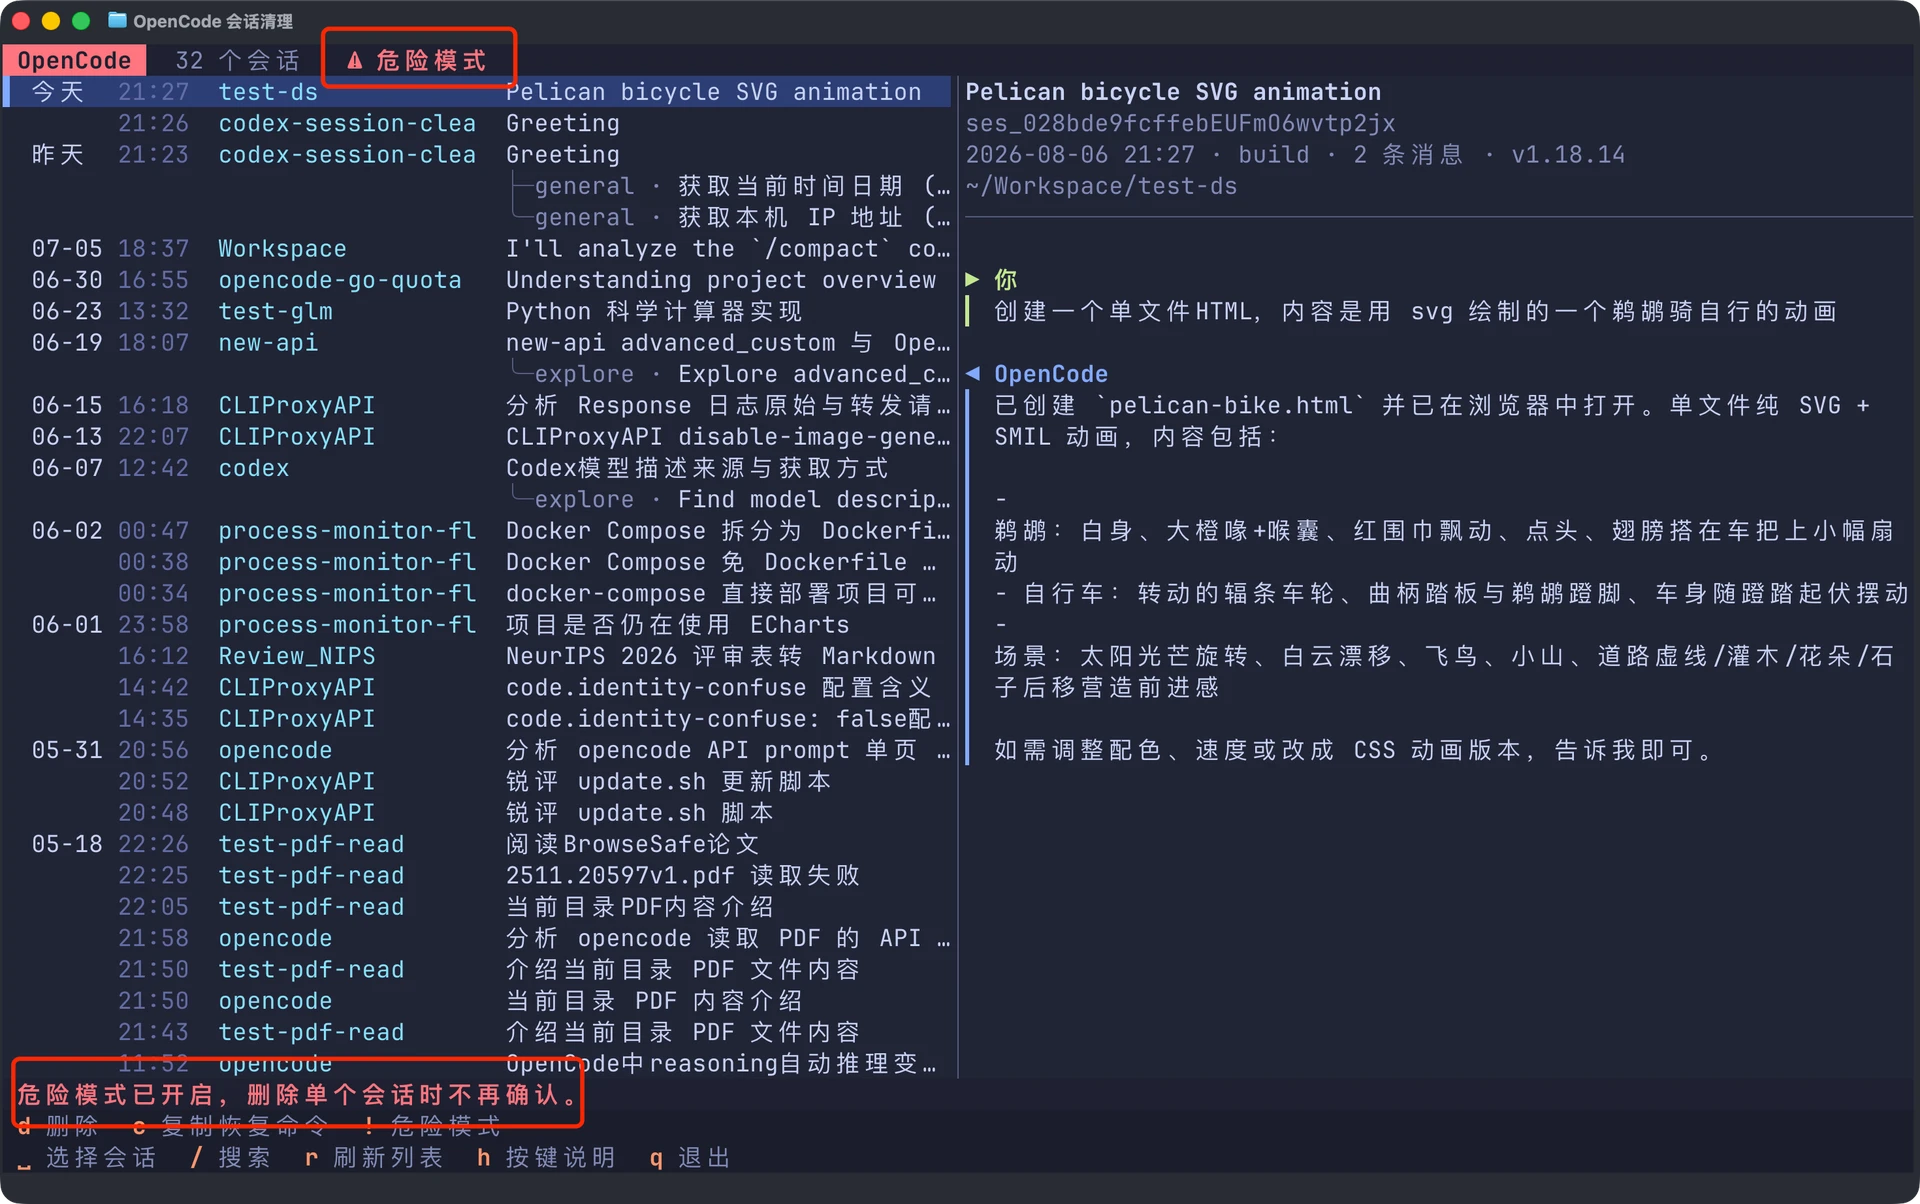Viewport: 1920px width, 1204px height.
Task: Select the 21:43 test-pdf-read session
Action: click(476, 1032)
